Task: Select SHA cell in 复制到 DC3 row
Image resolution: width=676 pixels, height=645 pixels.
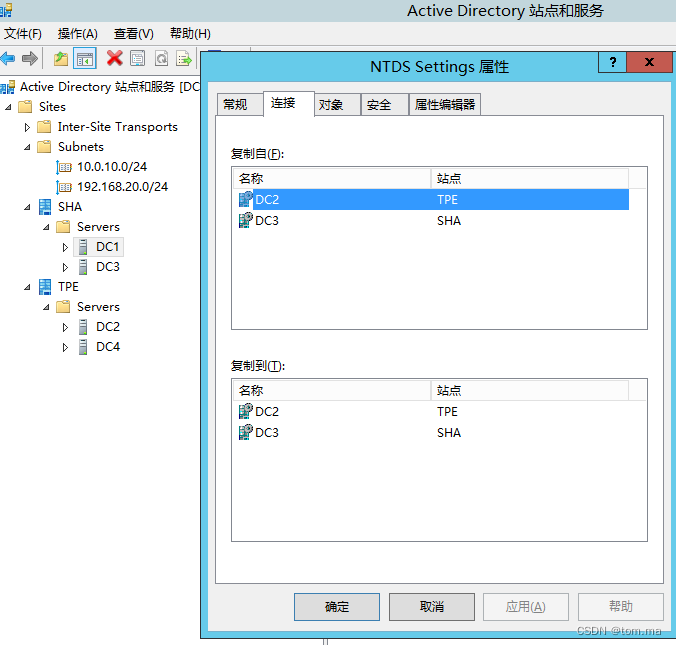Action: pos(449,433)
